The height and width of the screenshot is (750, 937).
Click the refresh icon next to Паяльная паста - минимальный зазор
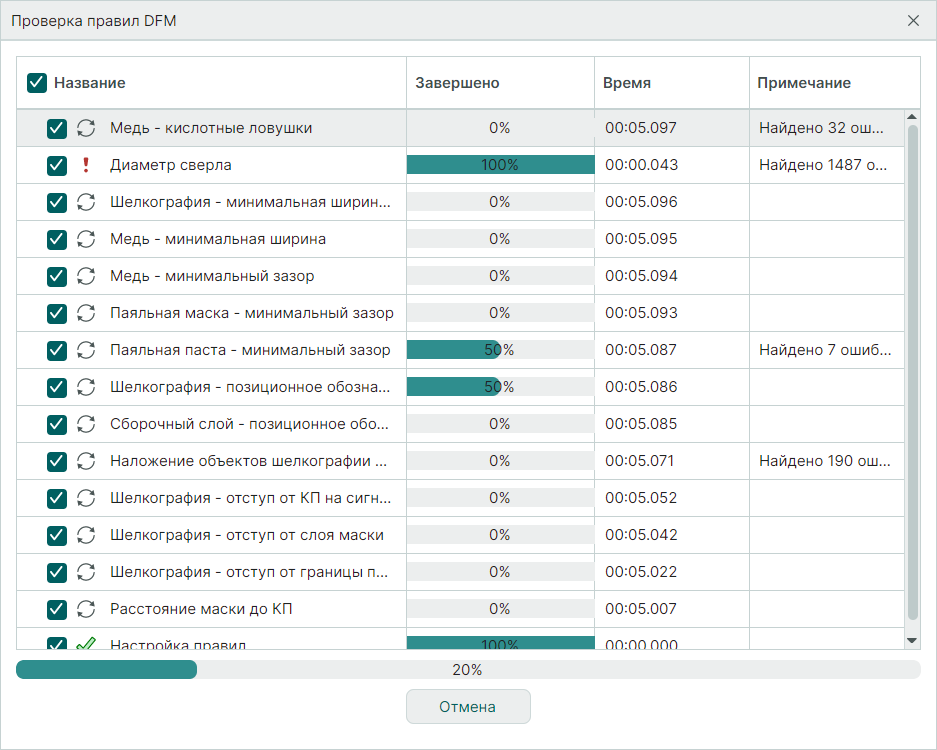(x=86, y=350)
